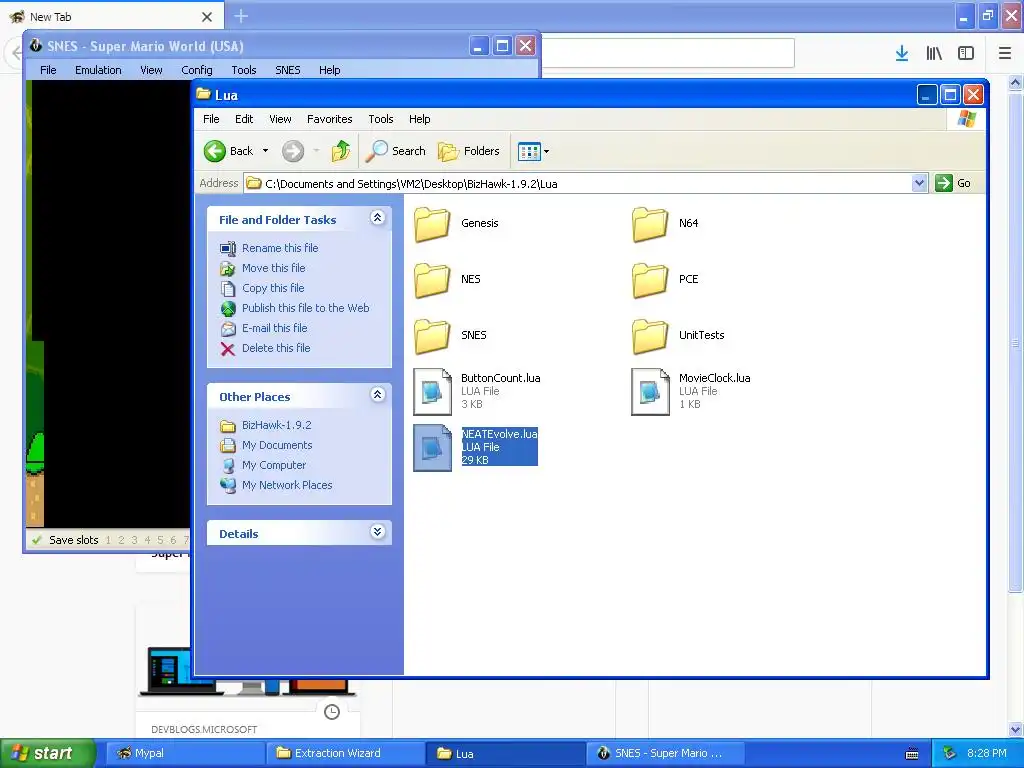The image size is (1024, 768).
Task: Click the Back arrow in Lua window
Action: [215, 152]
